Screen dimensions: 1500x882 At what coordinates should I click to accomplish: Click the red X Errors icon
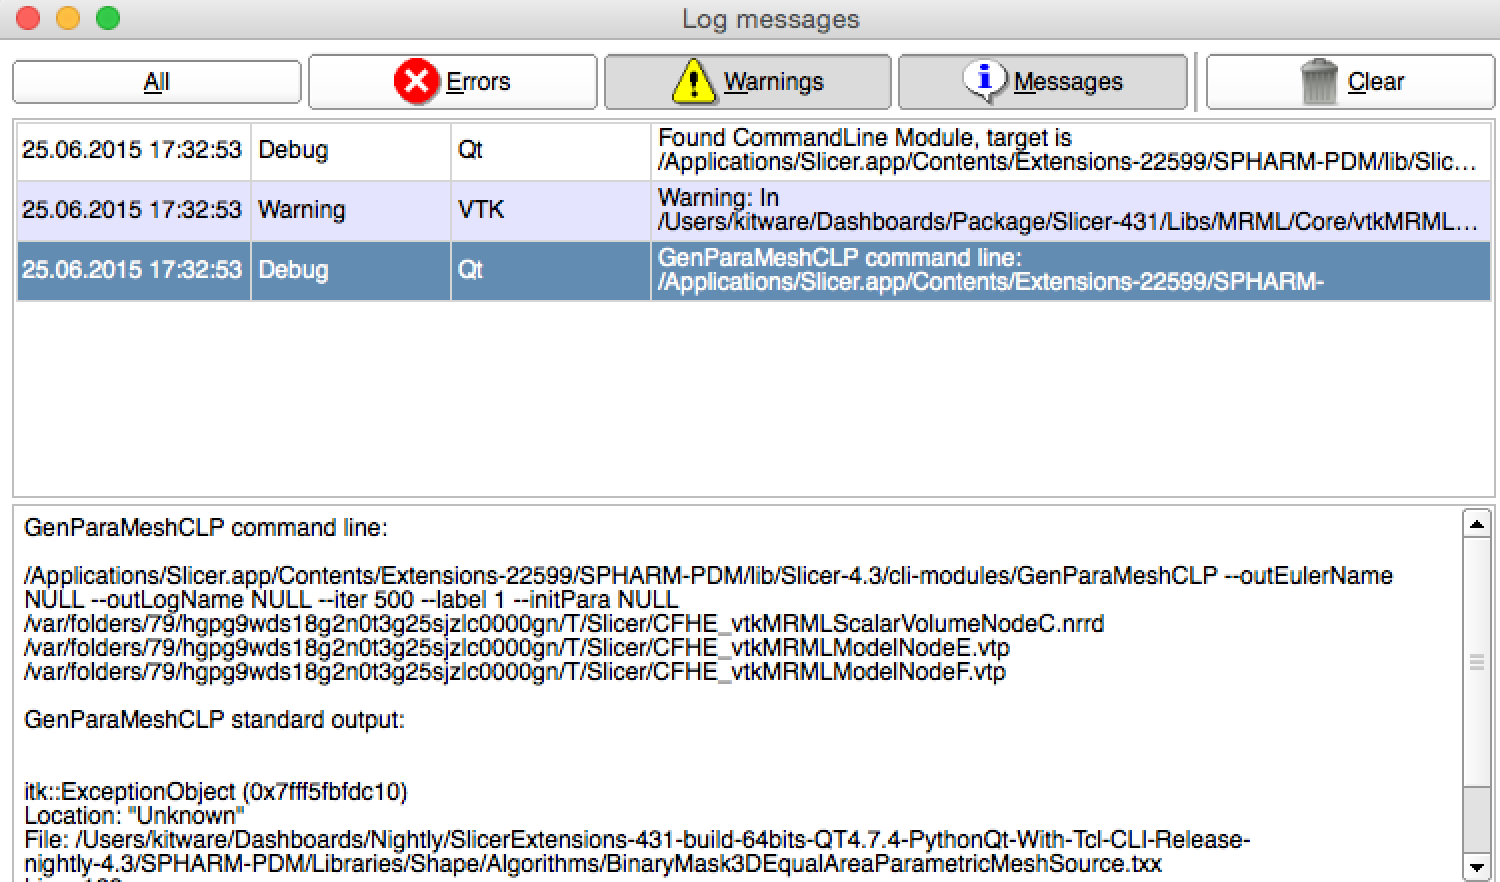point(416,81)
